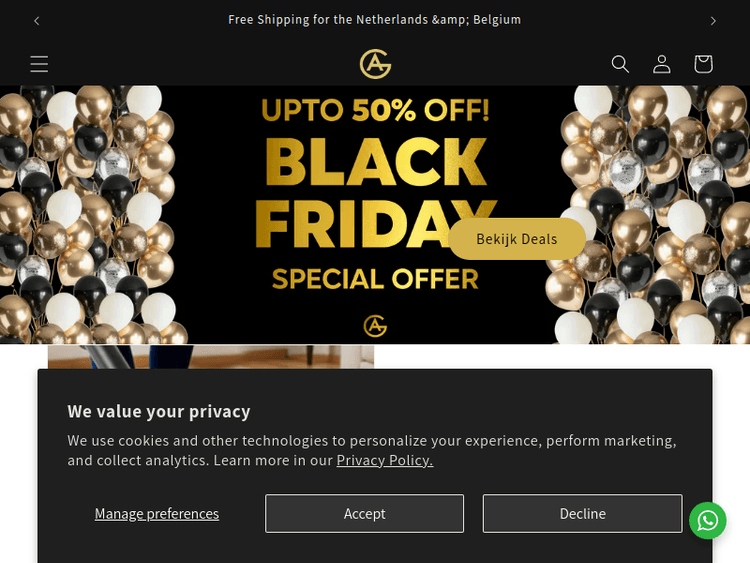Click the 'SPECIAL OFFER' banner text
750x563 pixels.
point(375,279)
